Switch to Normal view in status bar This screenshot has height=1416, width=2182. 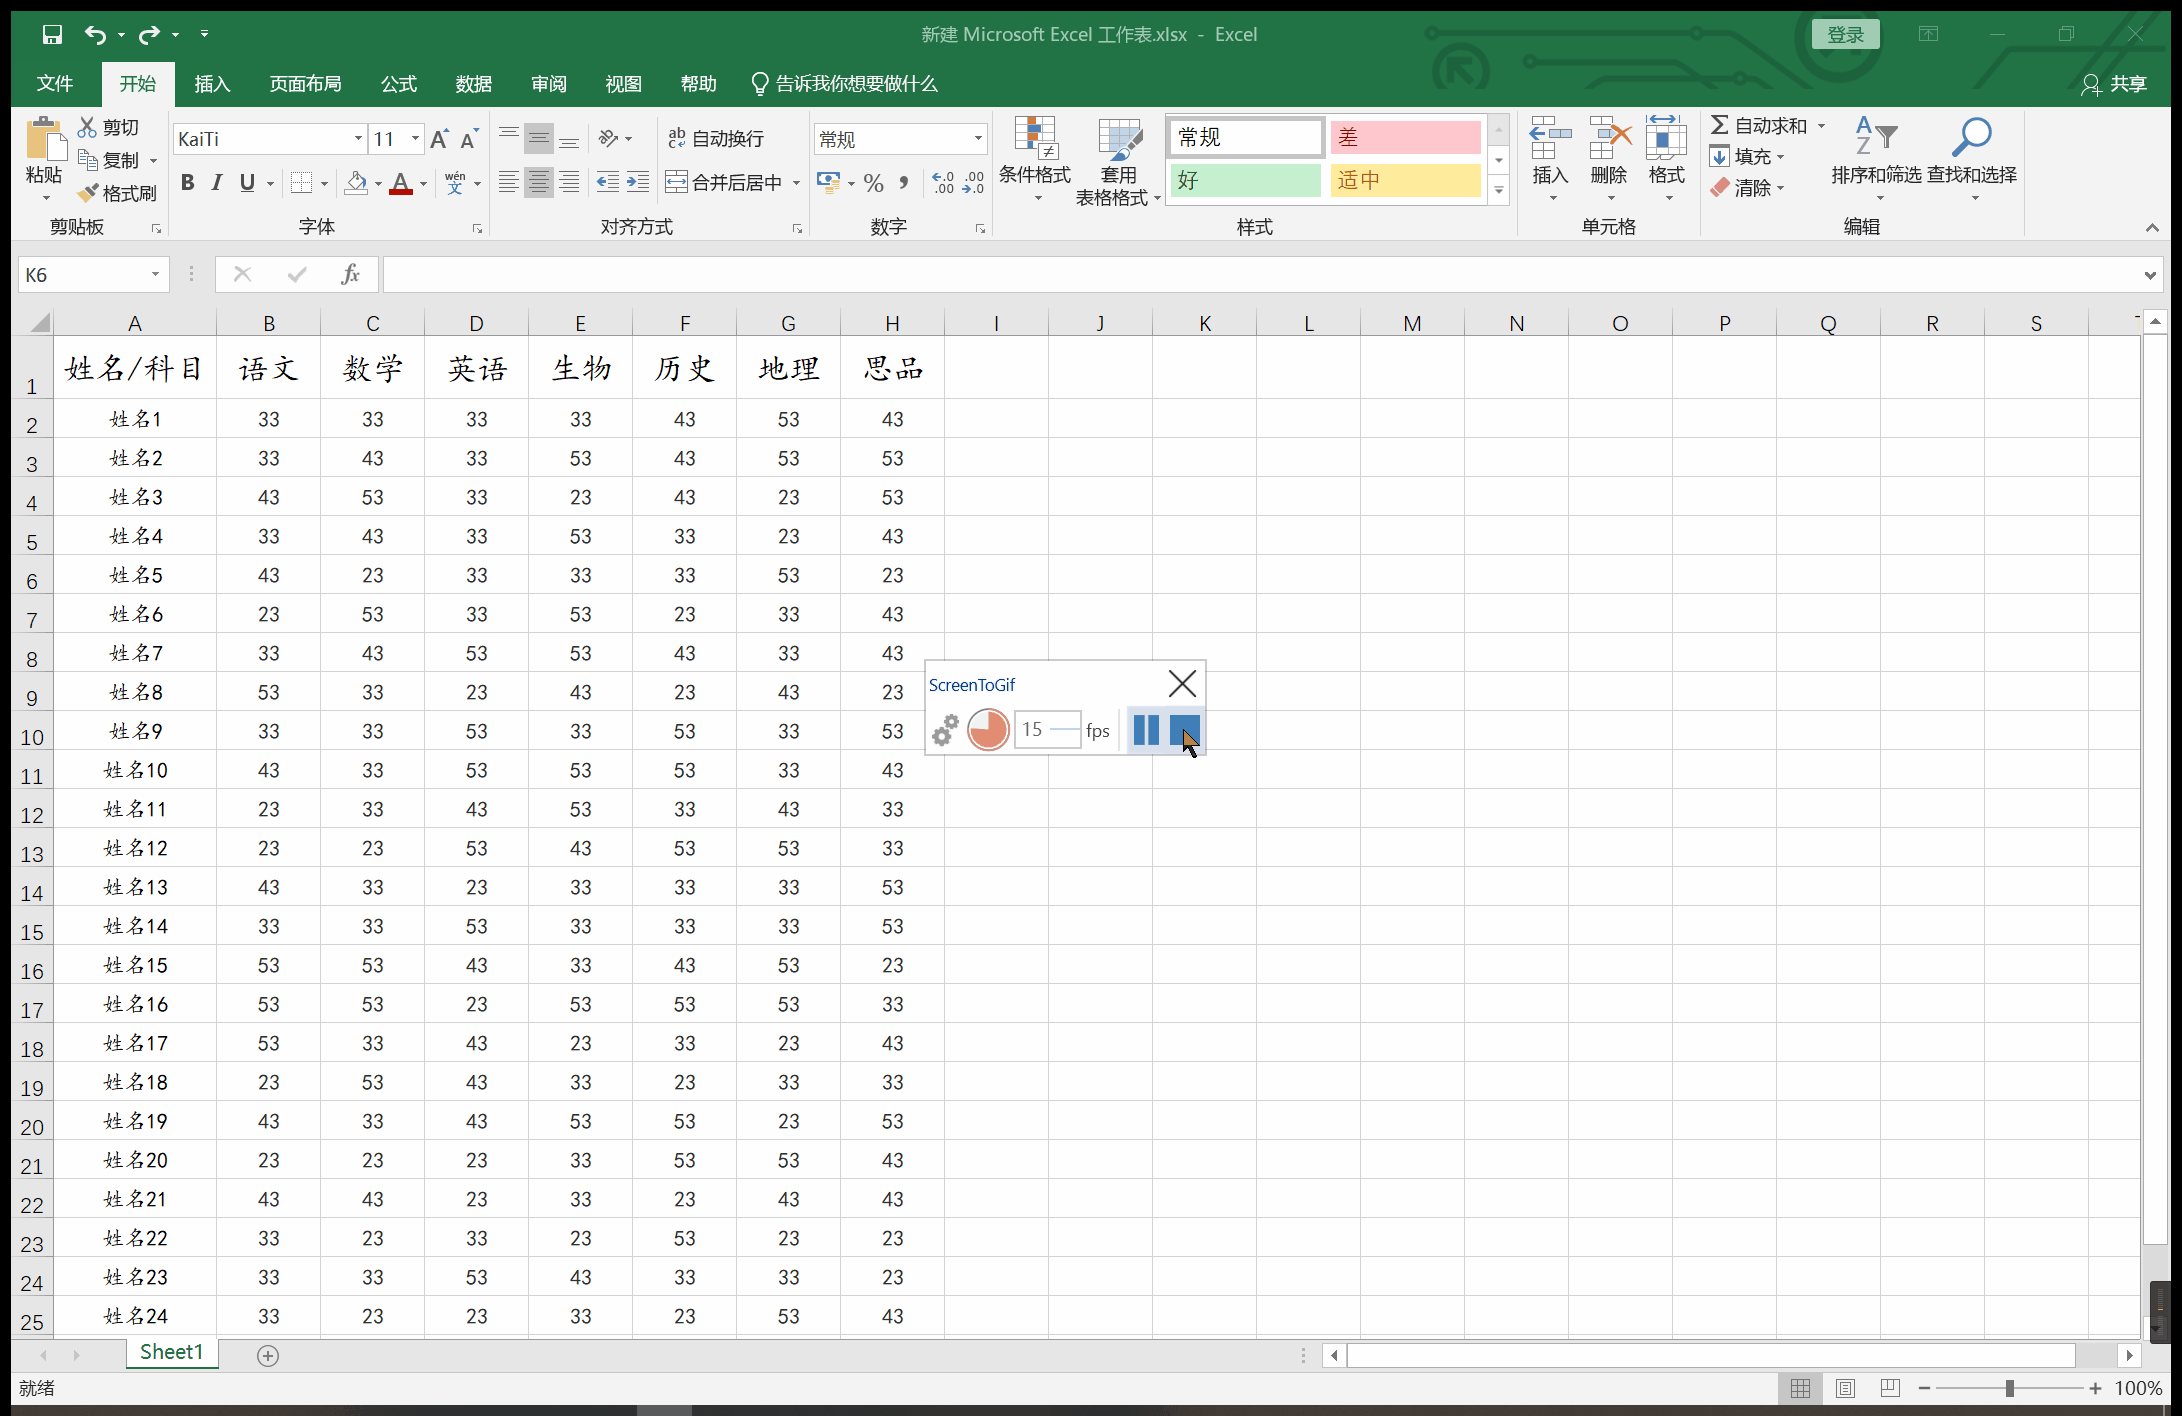(1800, 1388)
